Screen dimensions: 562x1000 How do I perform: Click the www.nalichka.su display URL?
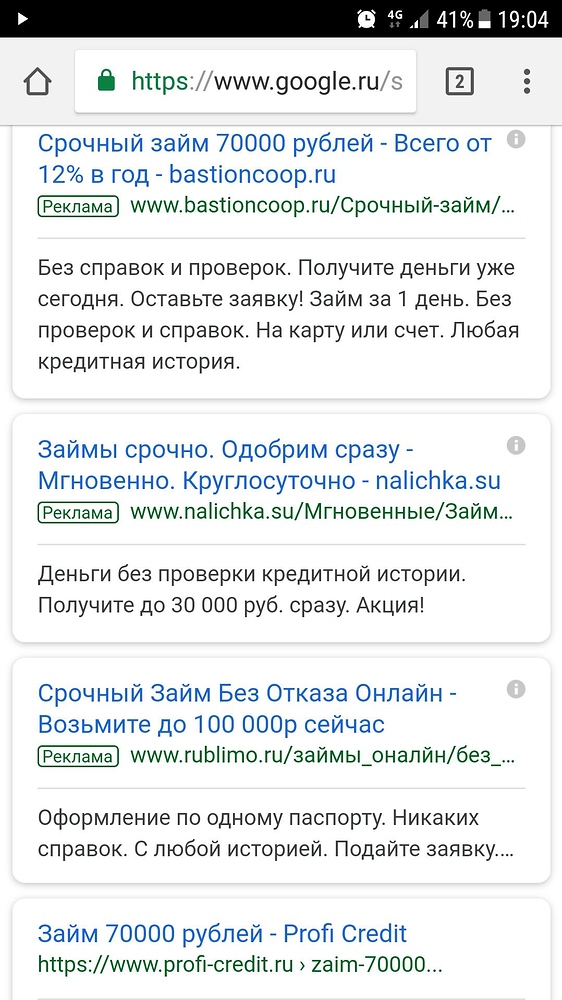coord(322,513)
